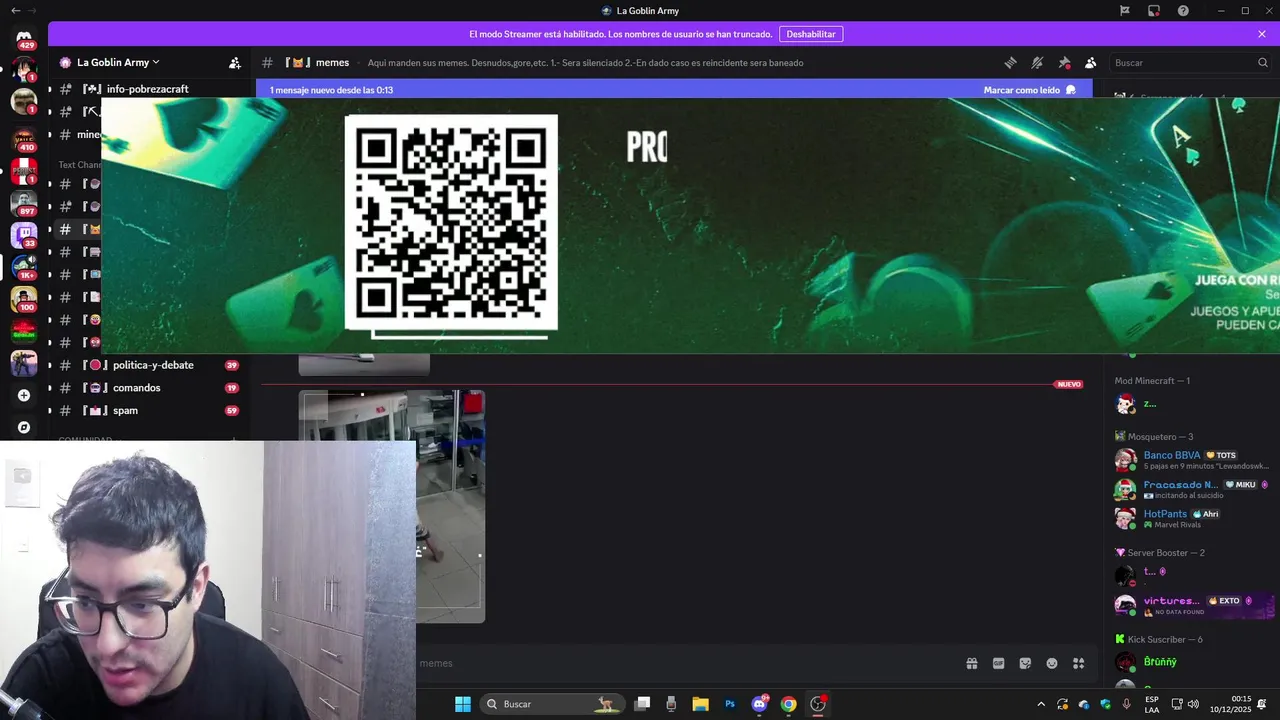This screenshot has height=720, width=1280.
Task: Click the Windows taskbar search box
Action: point(552,704)
